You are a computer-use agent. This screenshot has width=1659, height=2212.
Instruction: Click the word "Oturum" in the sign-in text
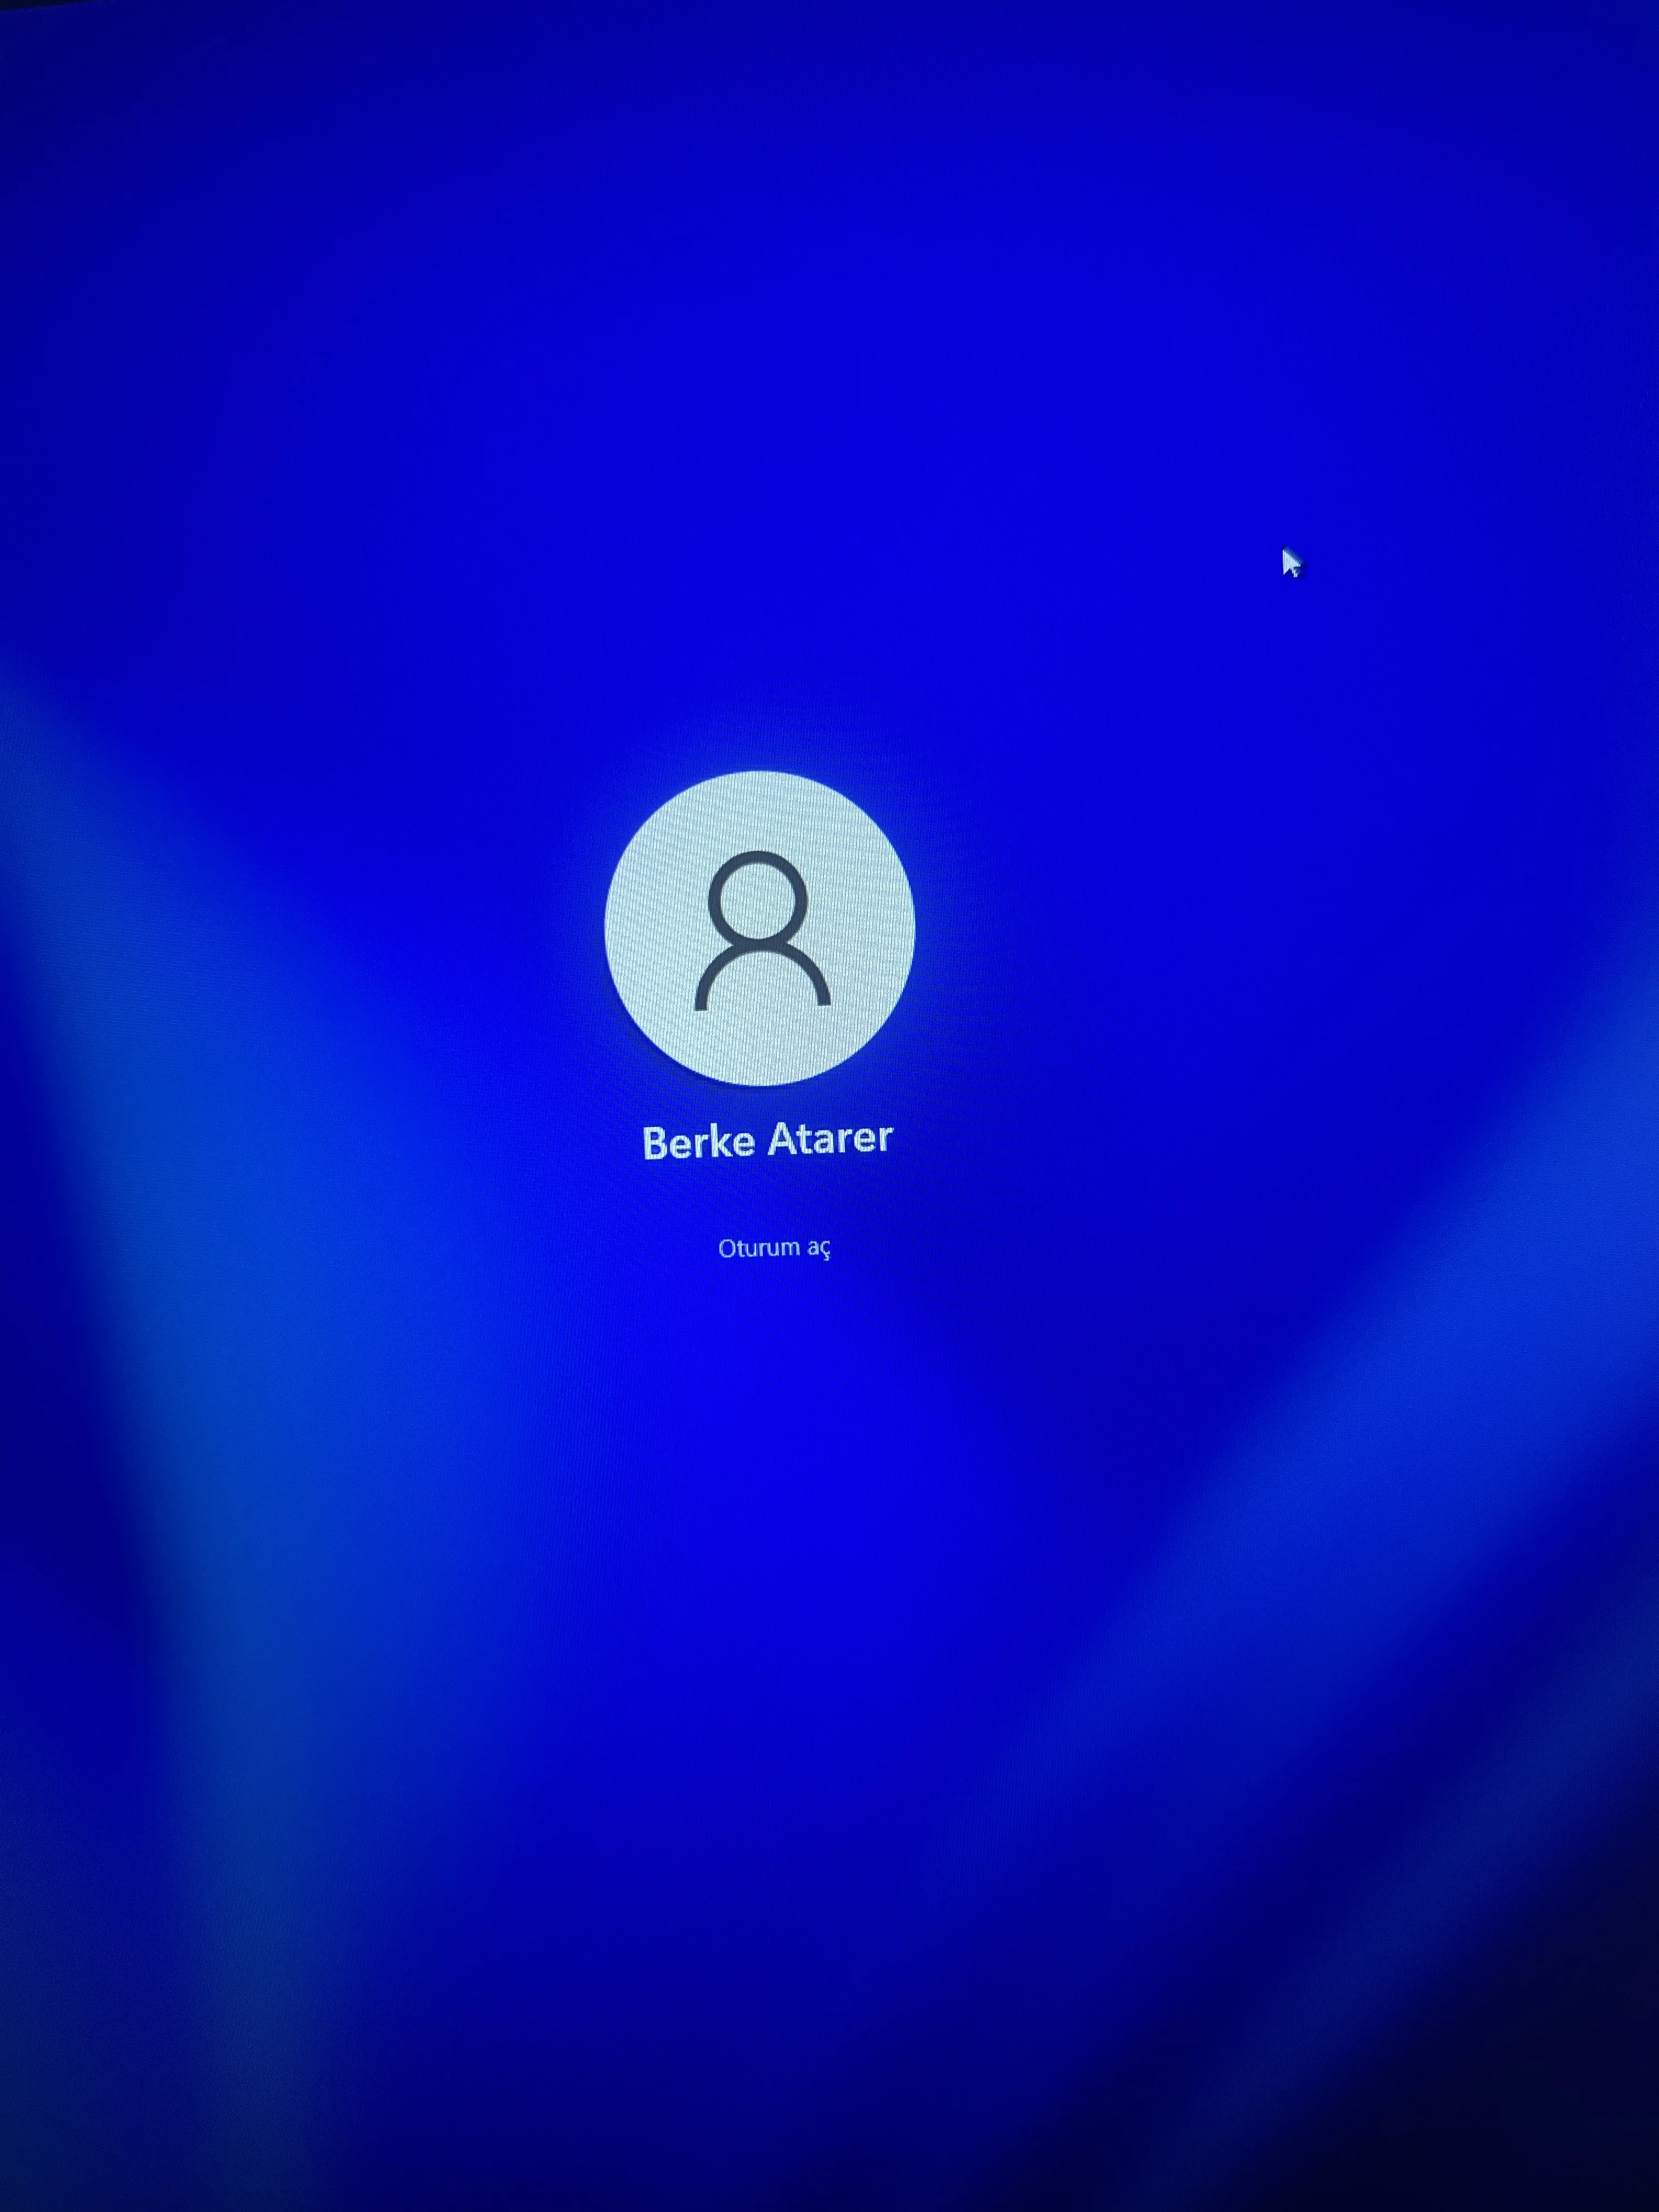[759, 1248]
